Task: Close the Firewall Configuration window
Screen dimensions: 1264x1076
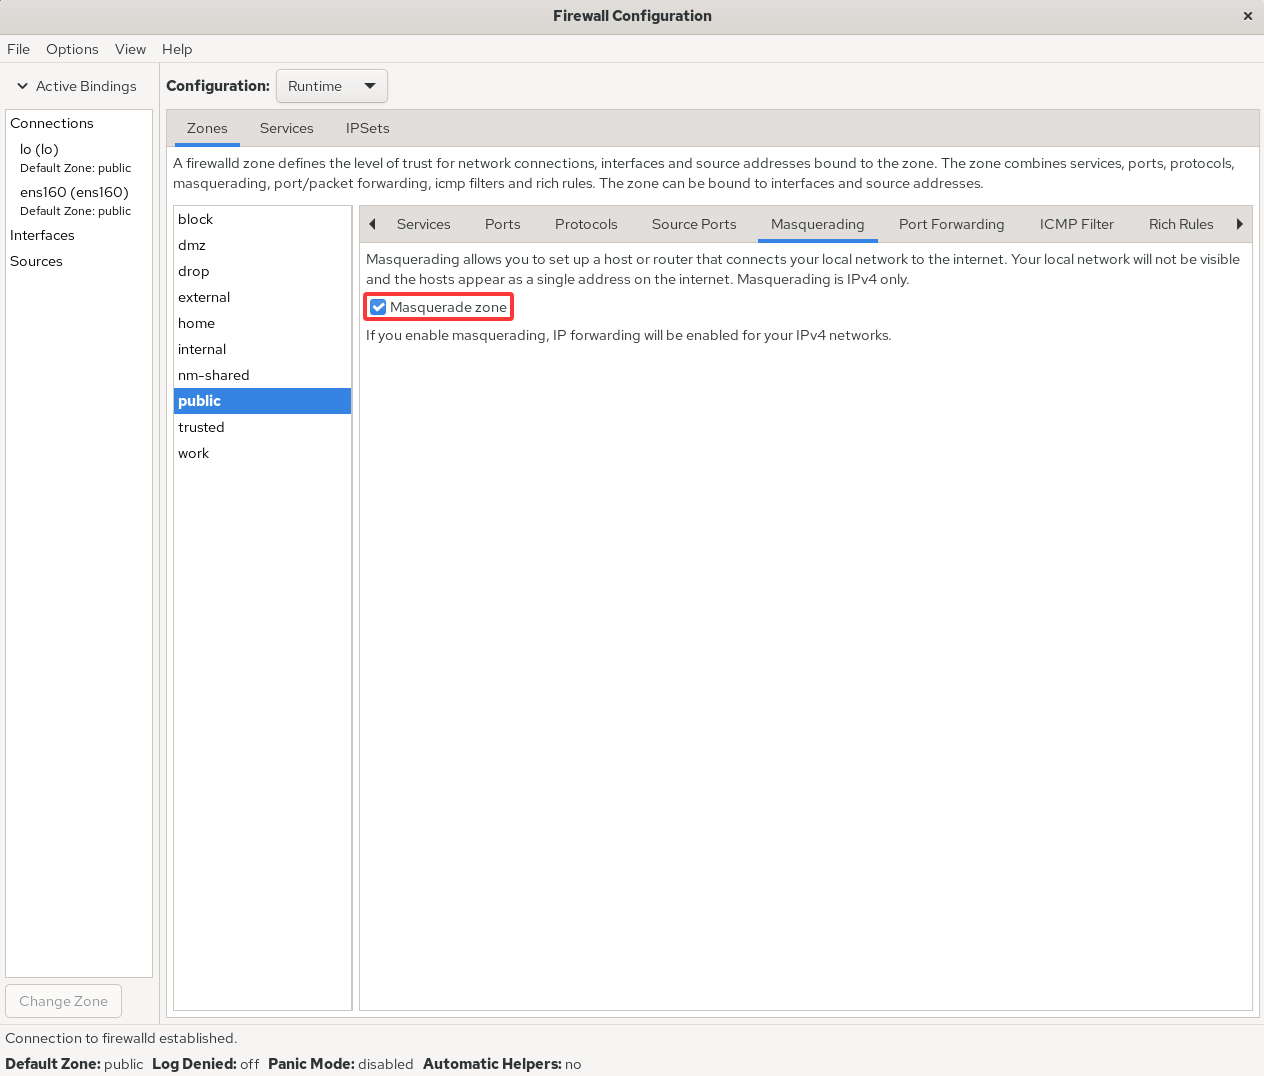Action: (1247, 16)
